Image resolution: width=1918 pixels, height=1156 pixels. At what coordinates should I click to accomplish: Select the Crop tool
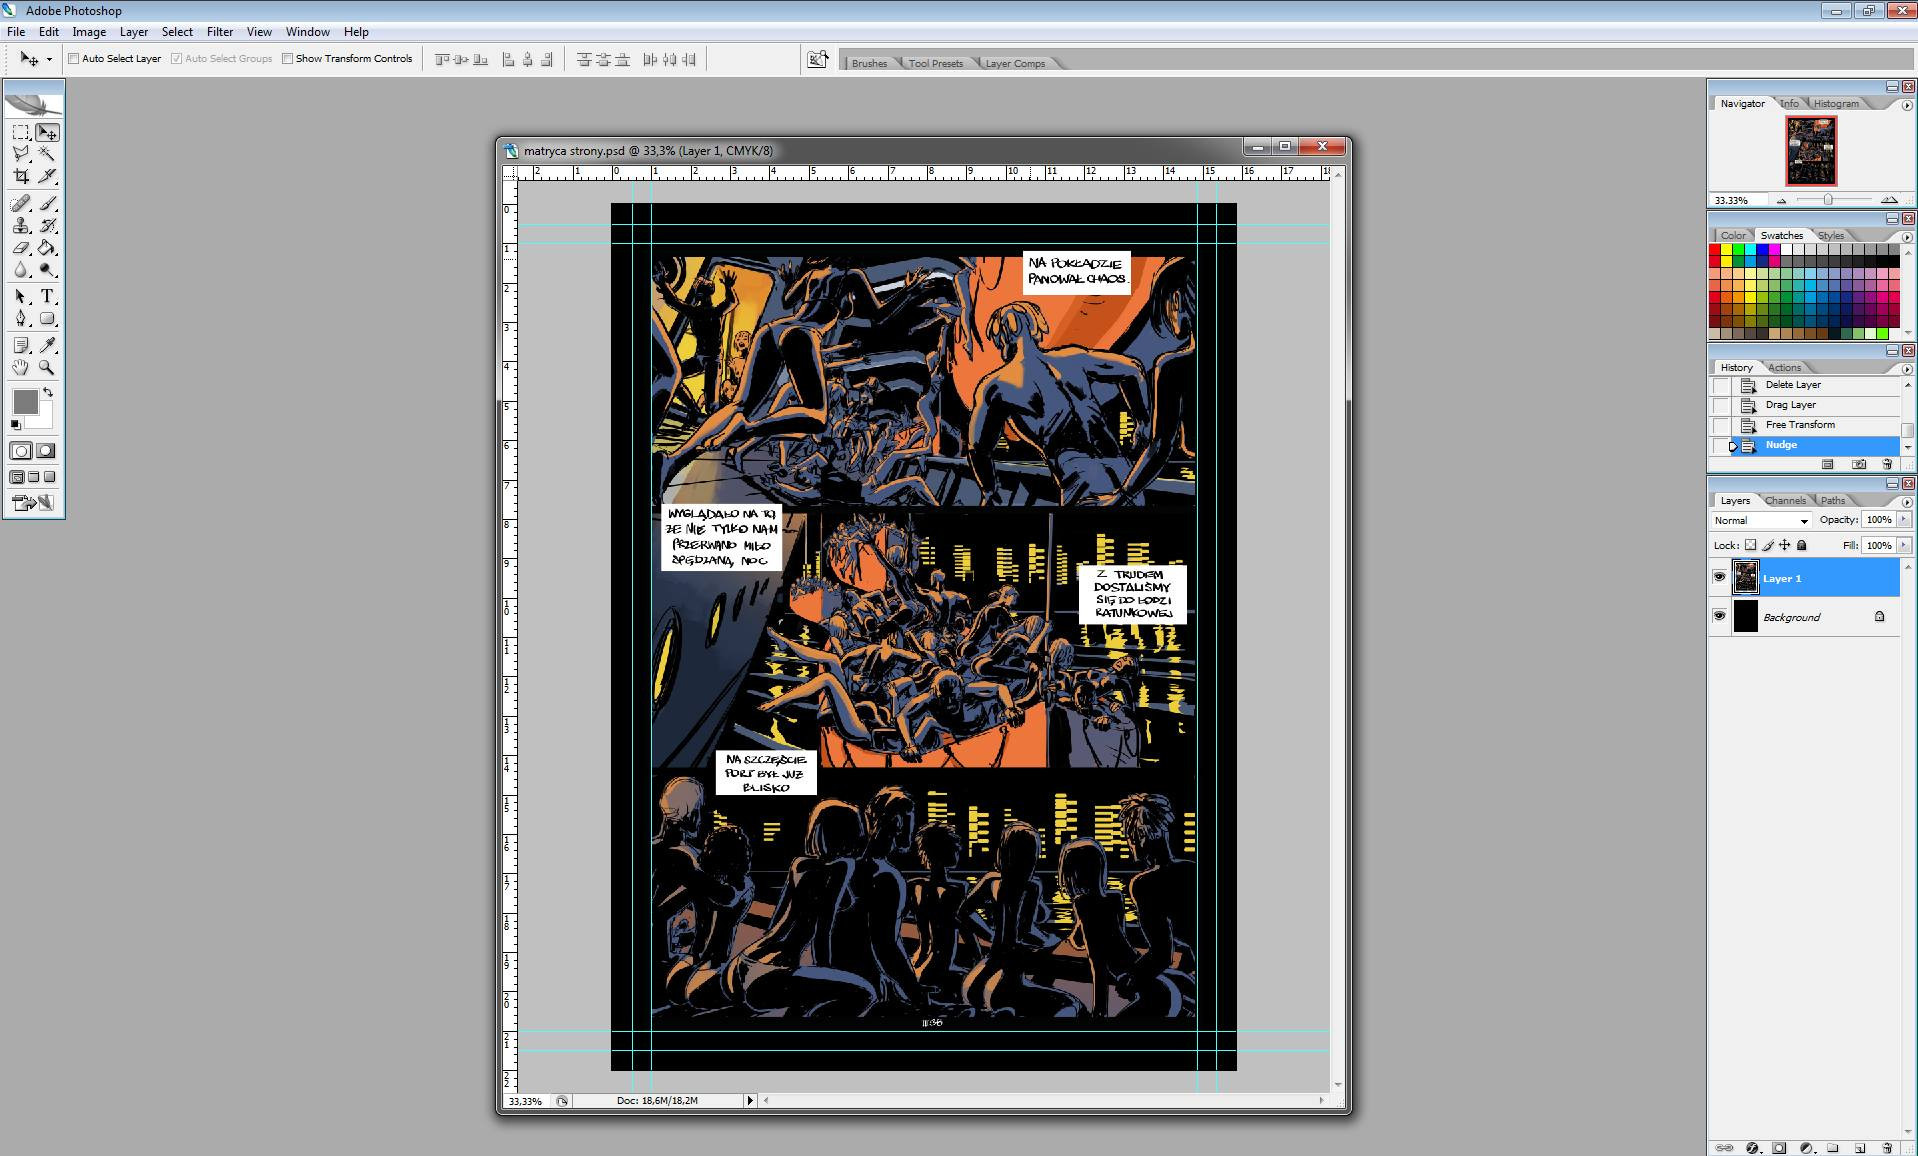pos(20,176)
